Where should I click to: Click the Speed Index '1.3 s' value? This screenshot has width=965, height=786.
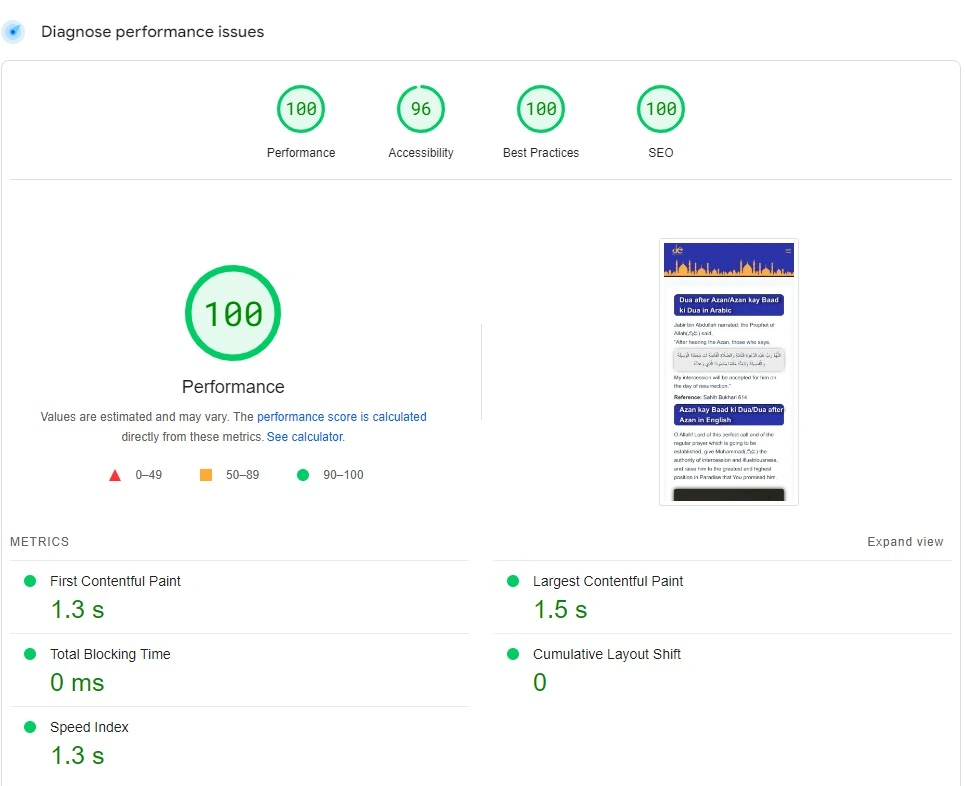pos(77,755)
